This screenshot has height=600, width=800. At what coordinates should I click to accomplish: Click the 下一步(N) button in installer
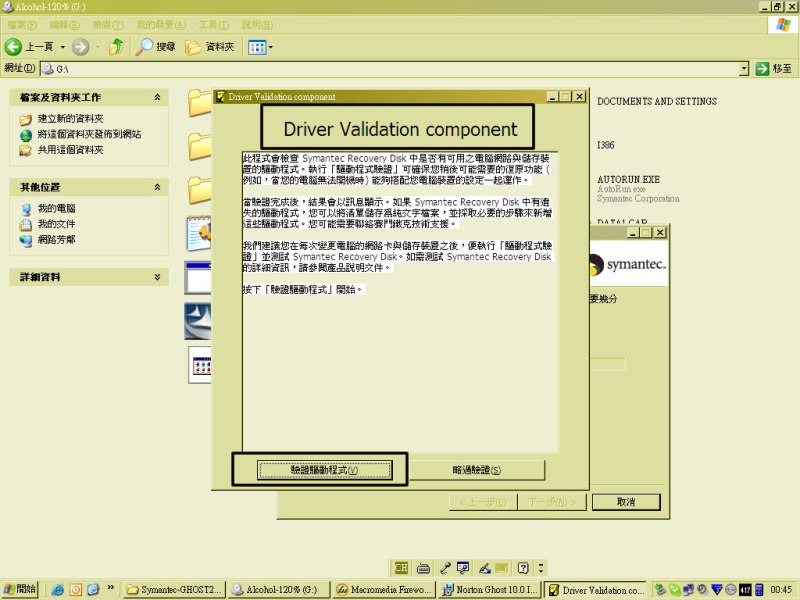(552, 502)
